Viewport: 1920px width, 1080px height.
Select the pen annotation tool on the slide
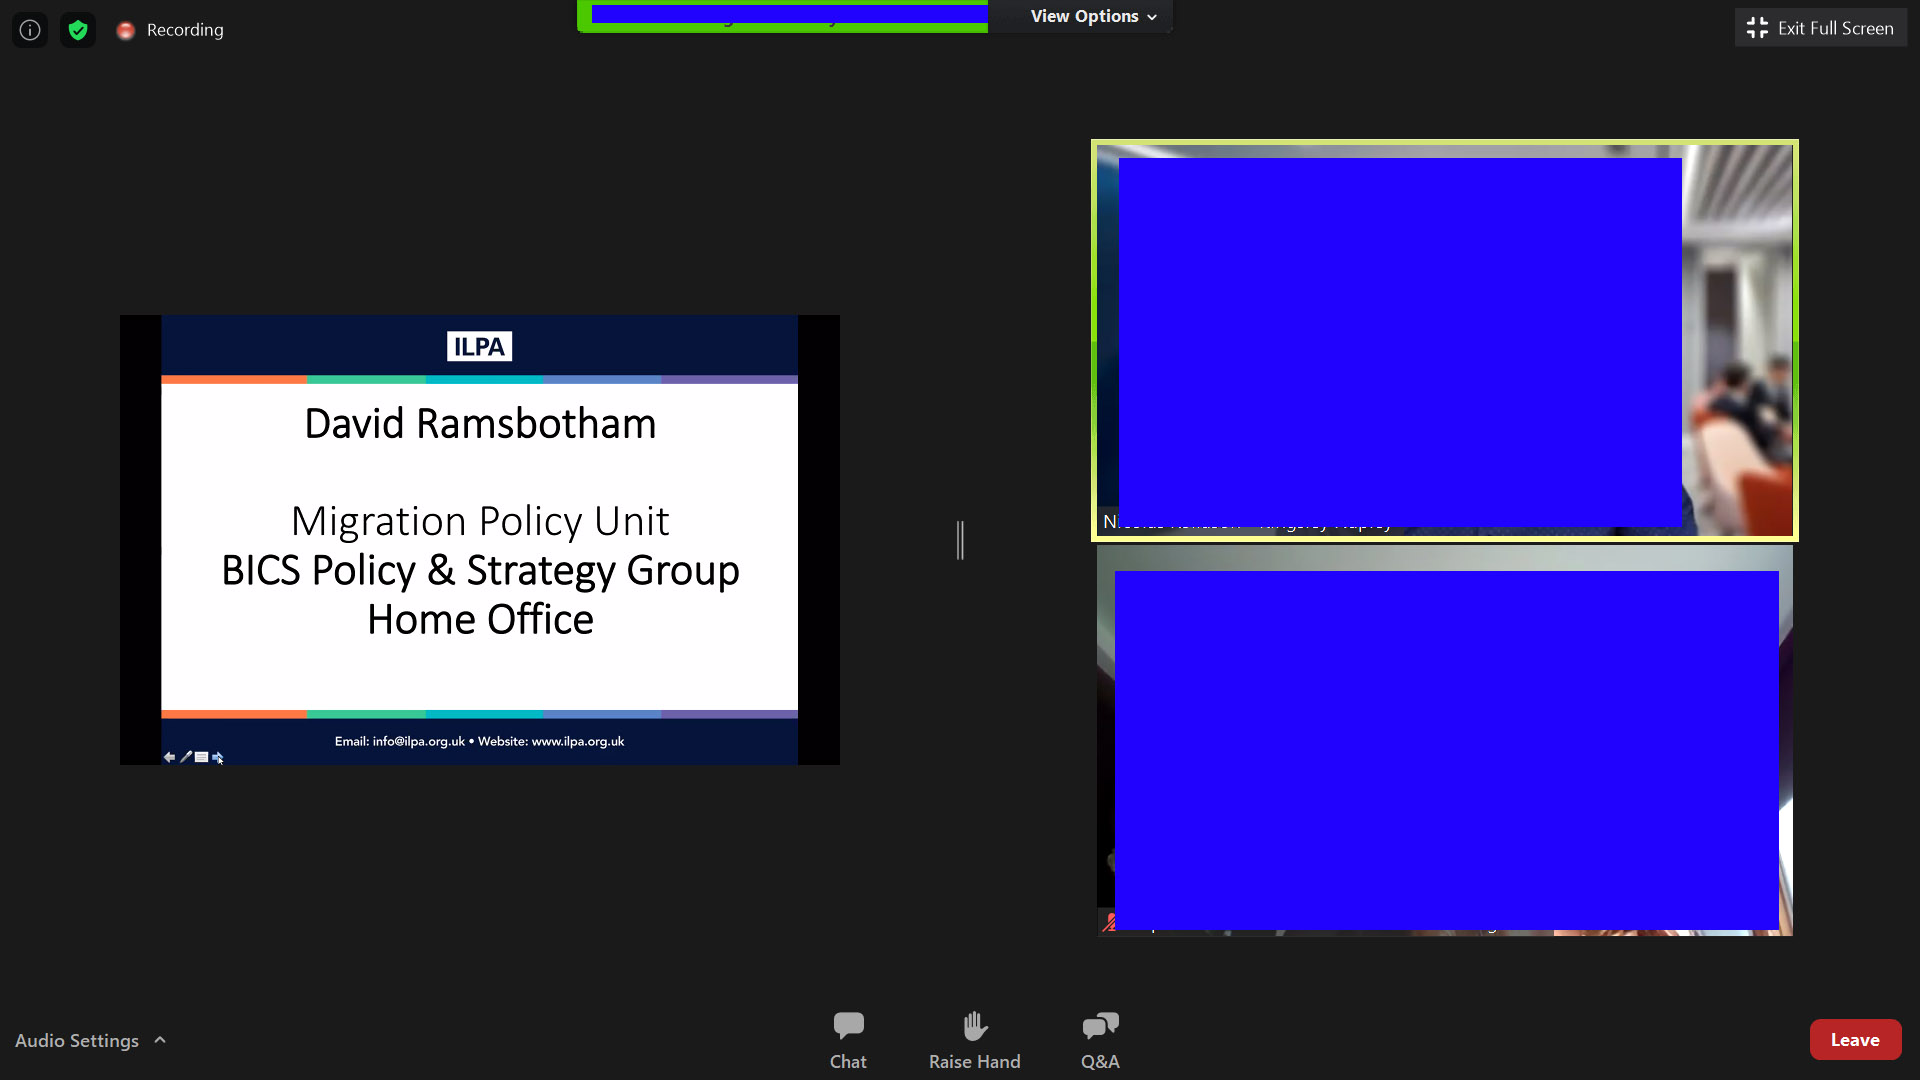point(185,757)
